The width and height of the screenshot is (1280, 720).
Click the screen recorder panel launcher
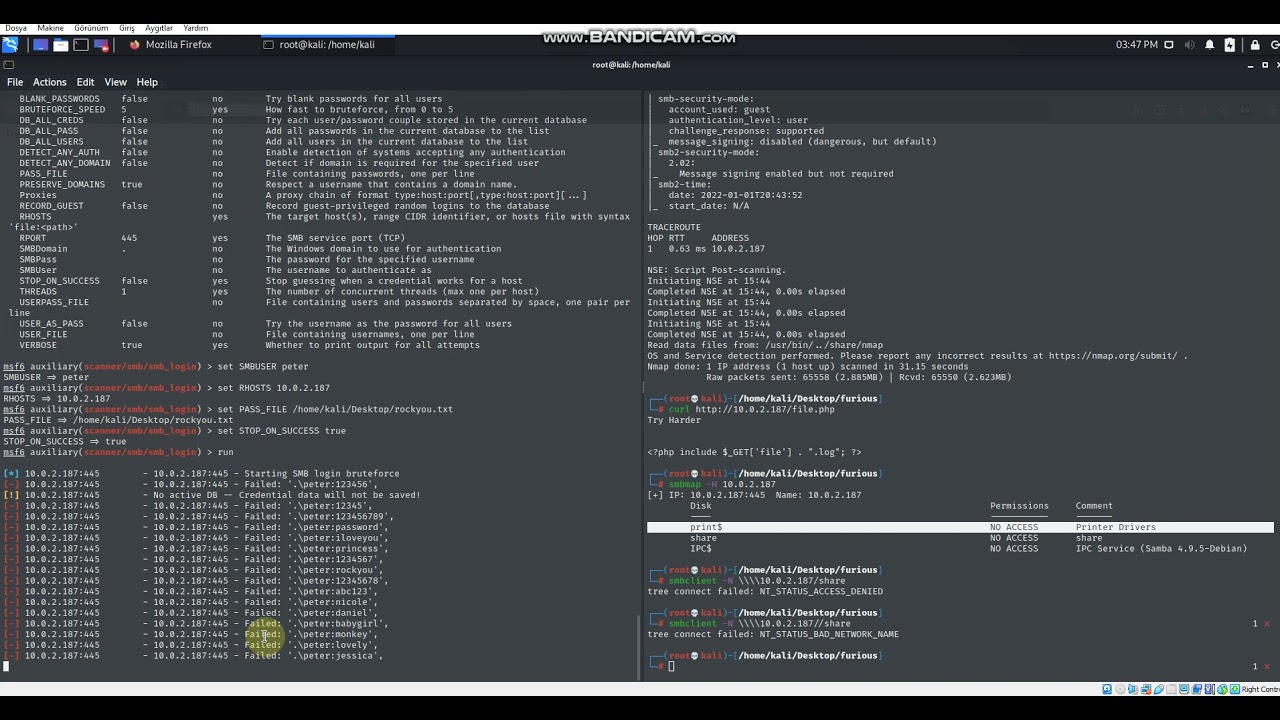101,45
